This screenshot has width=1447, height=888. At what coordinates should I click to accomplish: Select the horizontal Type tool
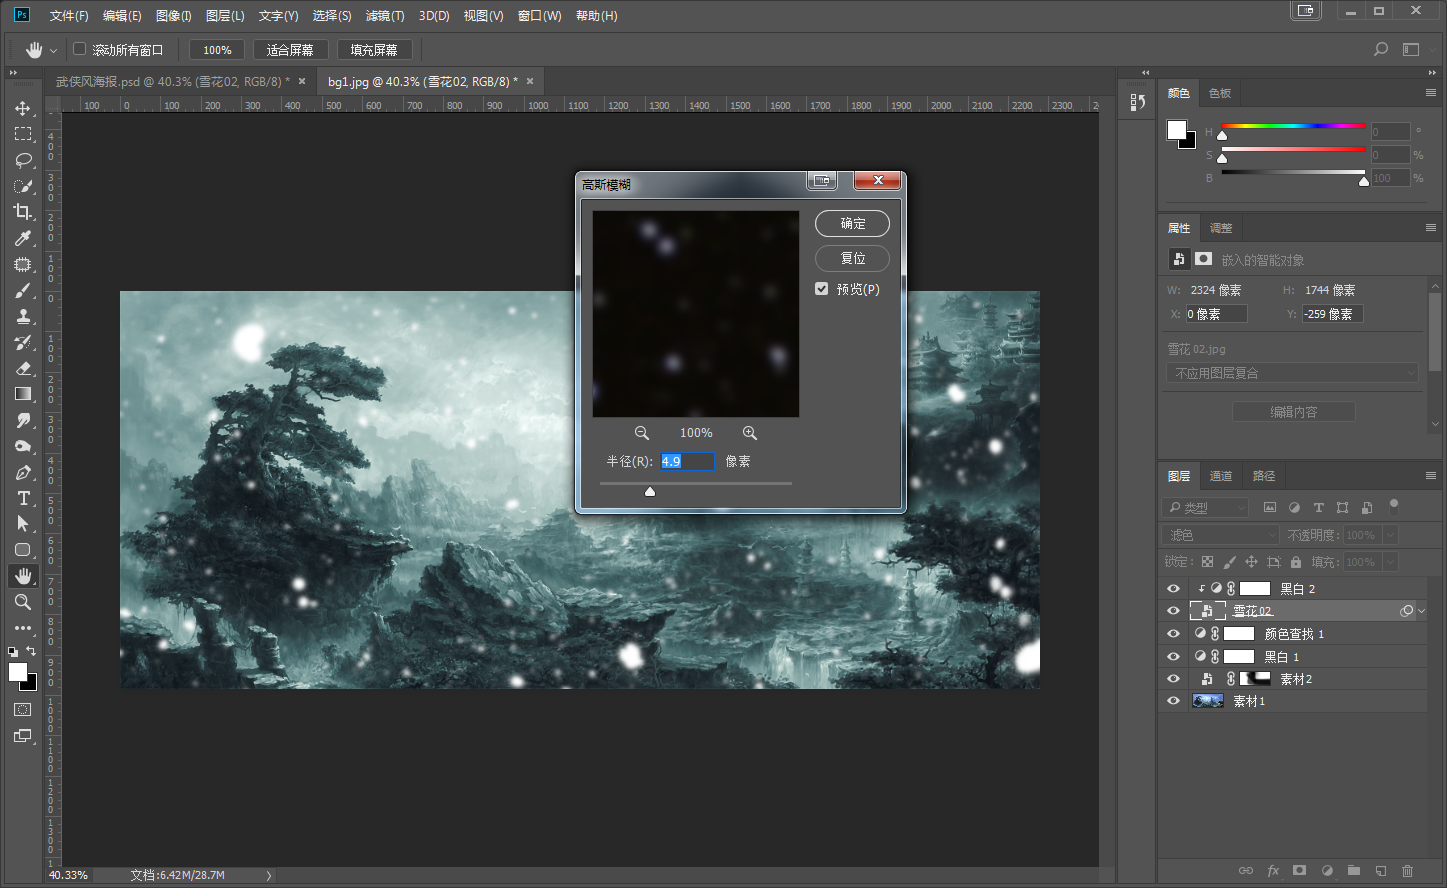click(x=23, y=498)
